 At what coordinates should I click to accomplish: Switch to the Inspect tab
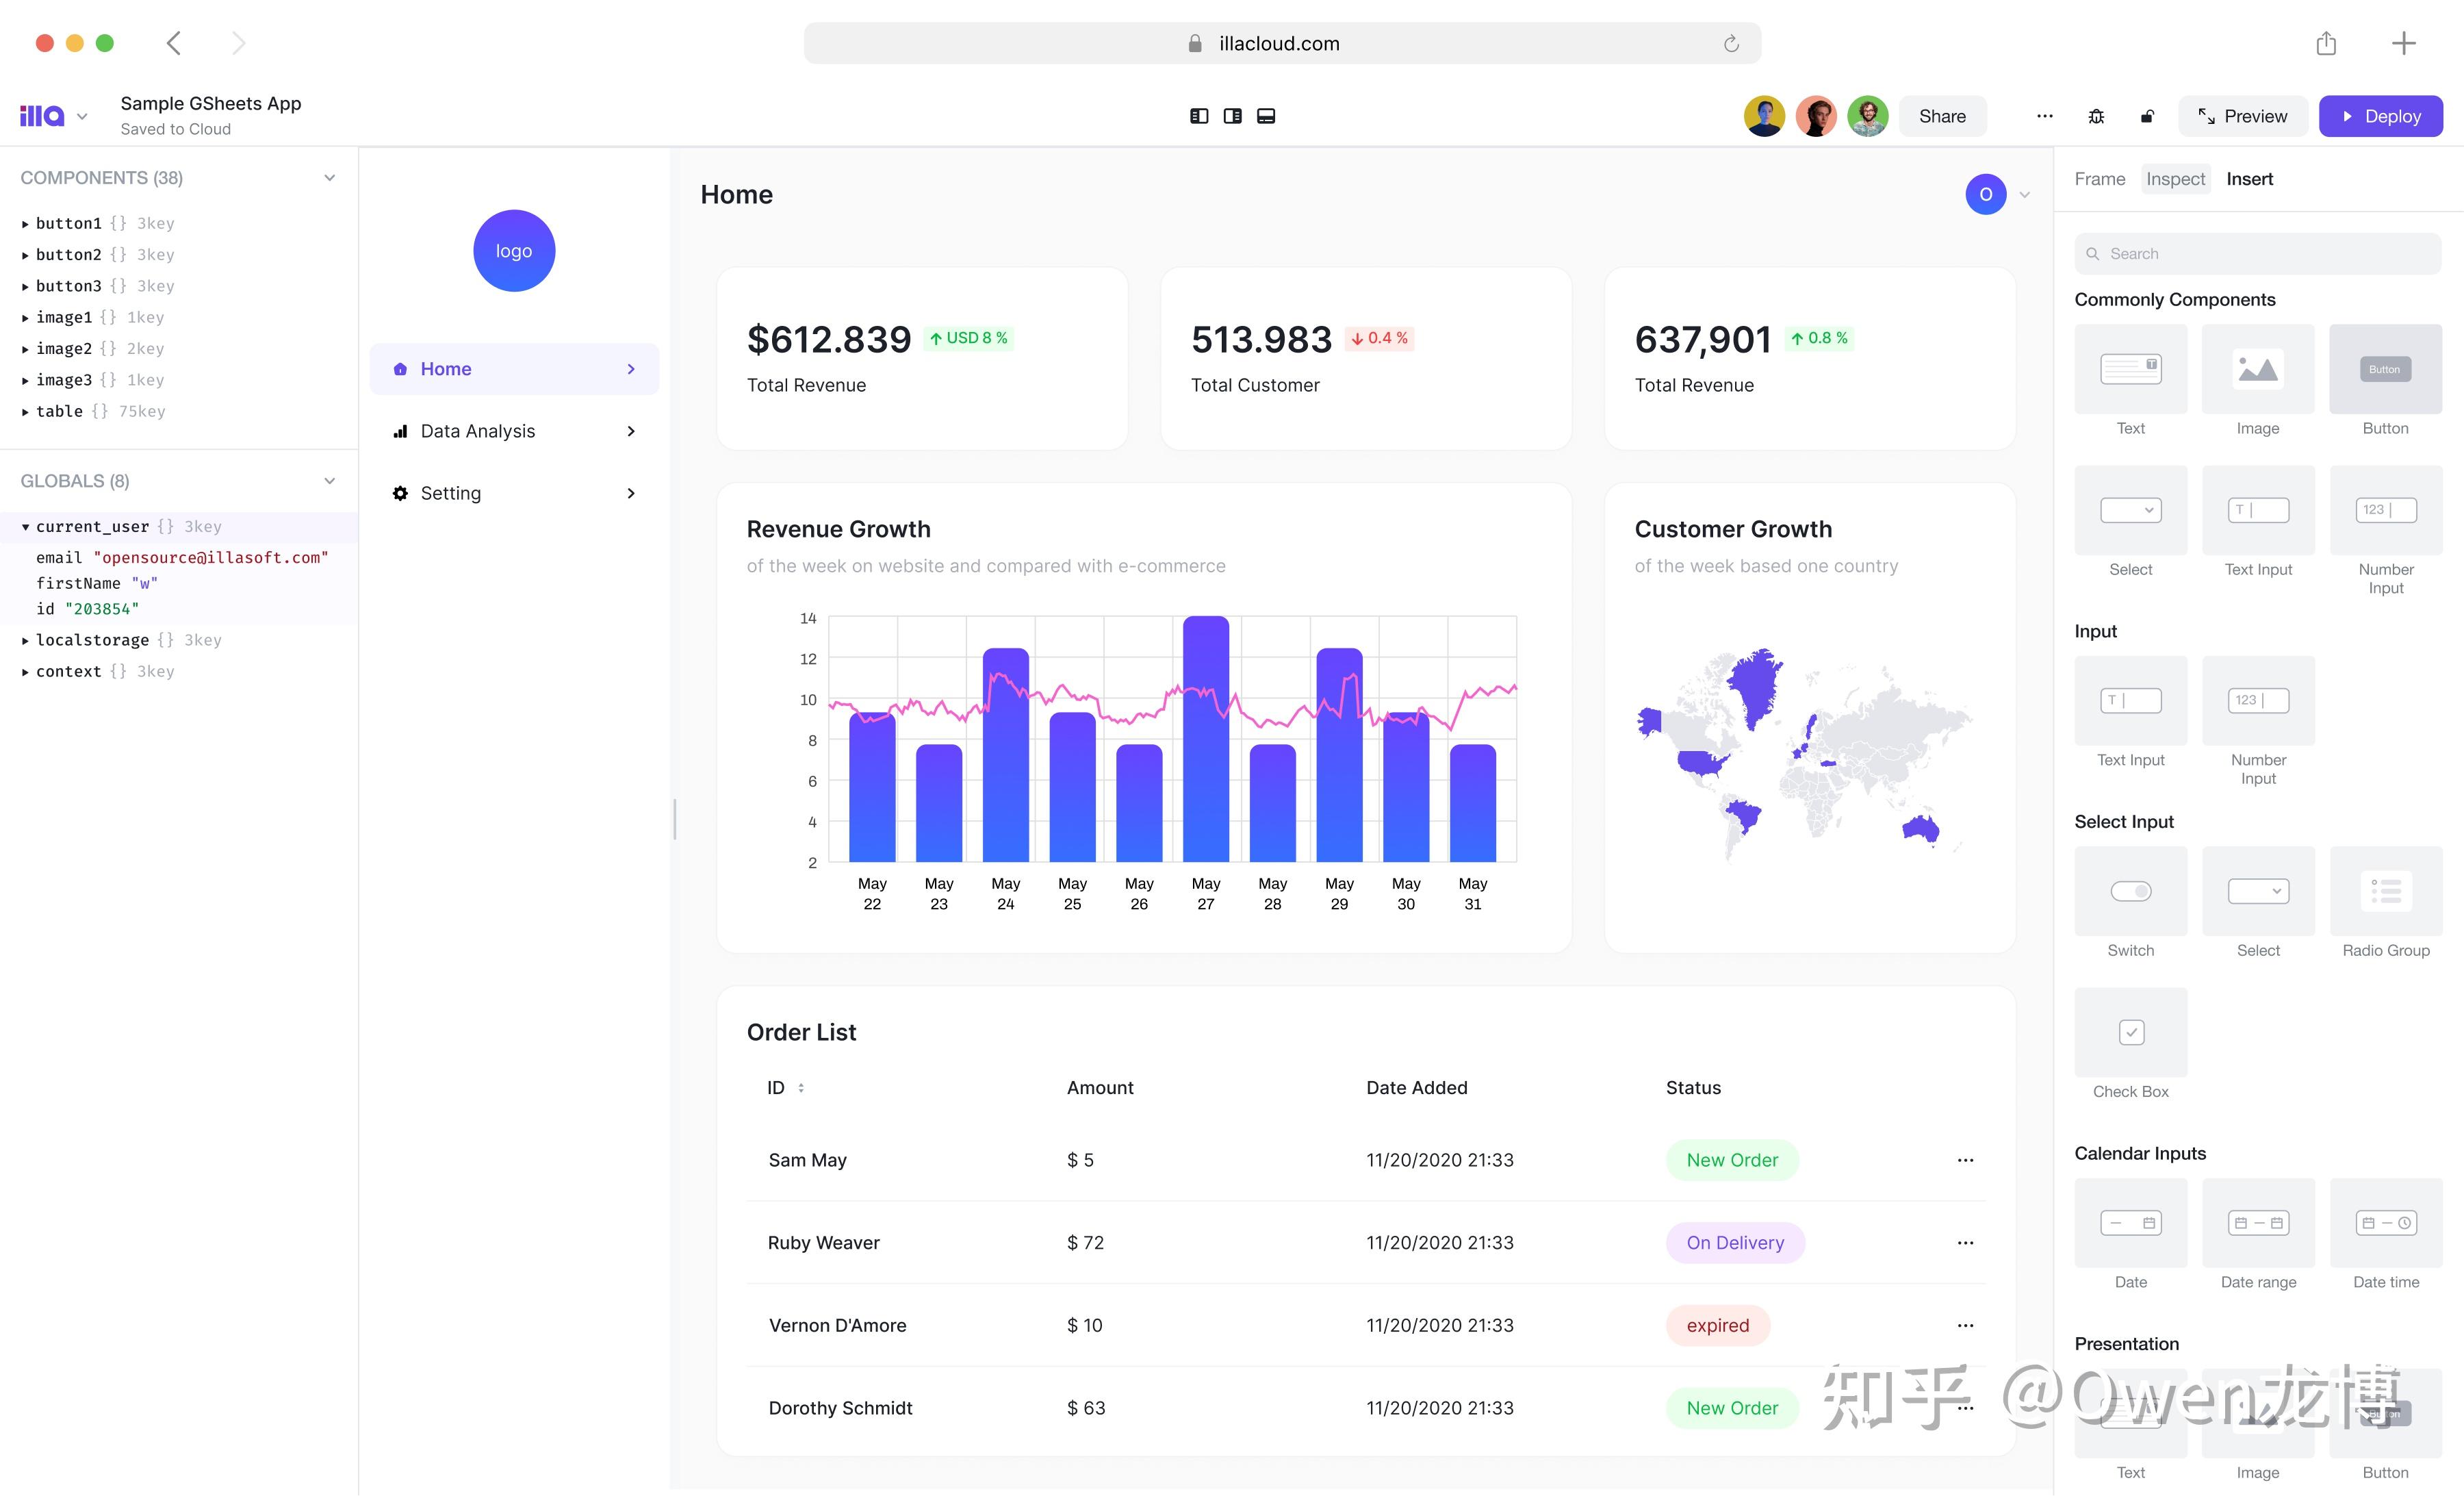click(x=2176, y=179)
